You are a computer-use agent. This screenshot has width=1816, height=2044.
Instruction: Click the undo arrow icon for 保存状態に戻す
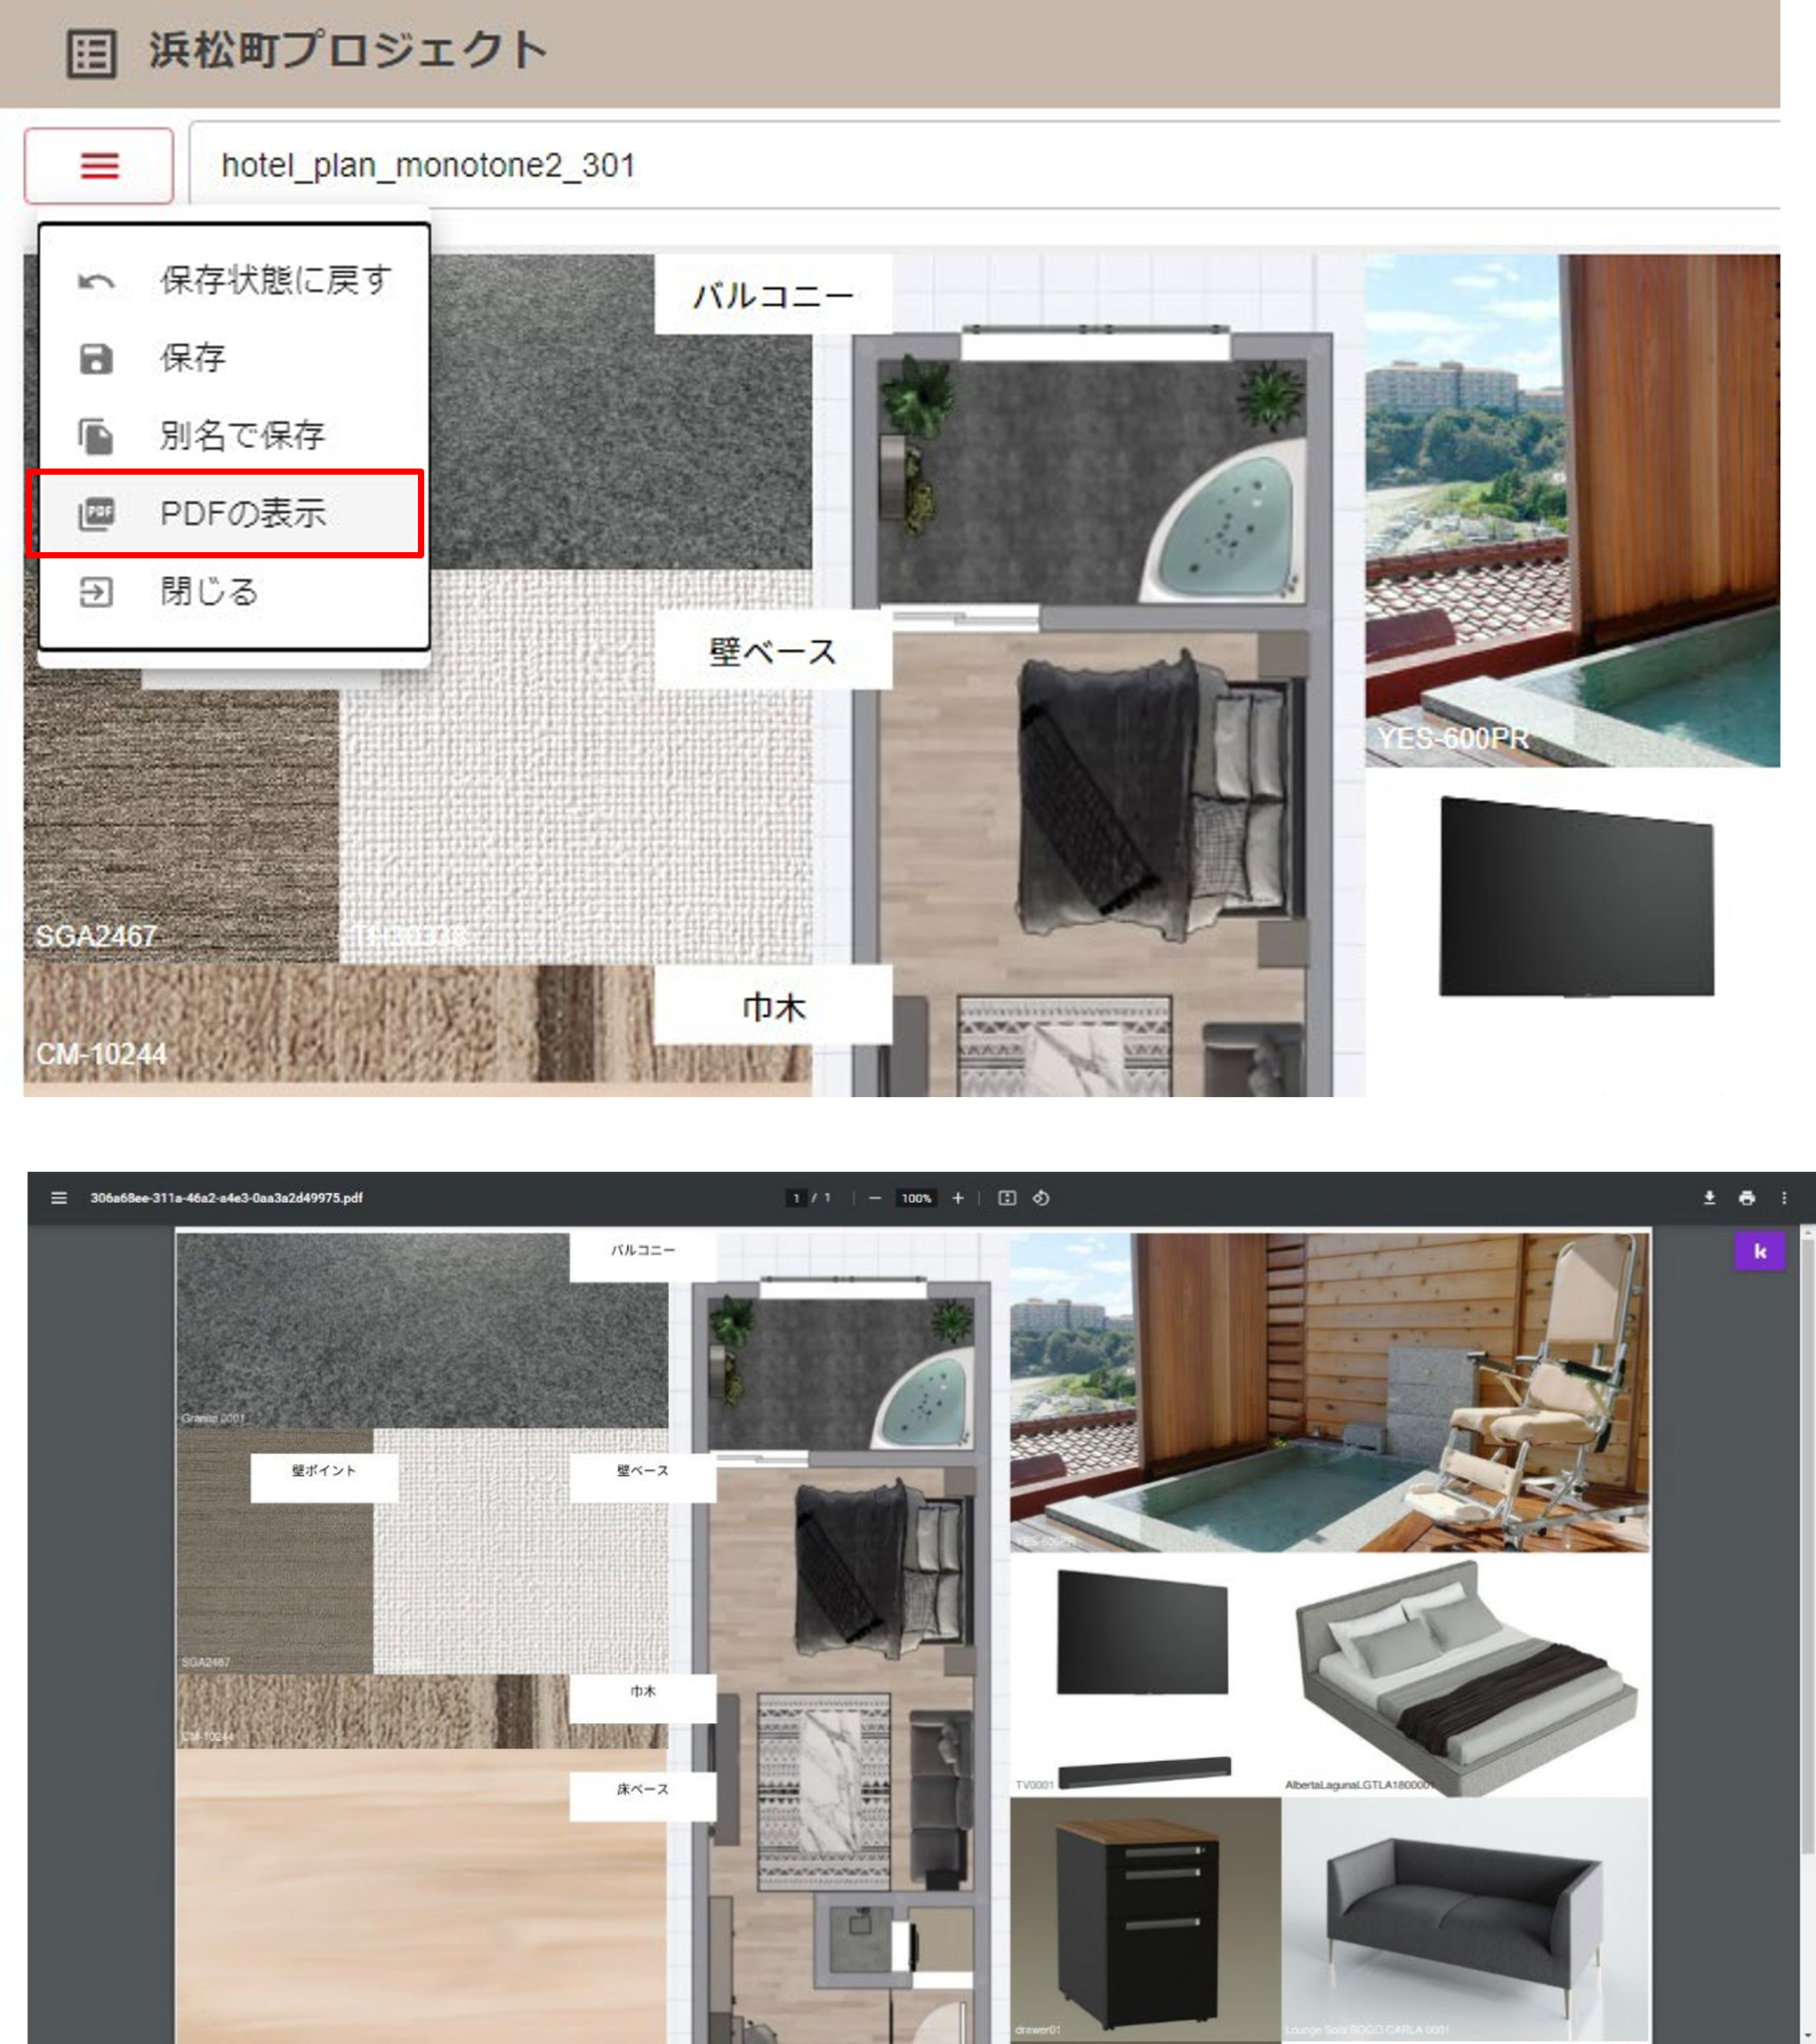click(x=96, y=282)
